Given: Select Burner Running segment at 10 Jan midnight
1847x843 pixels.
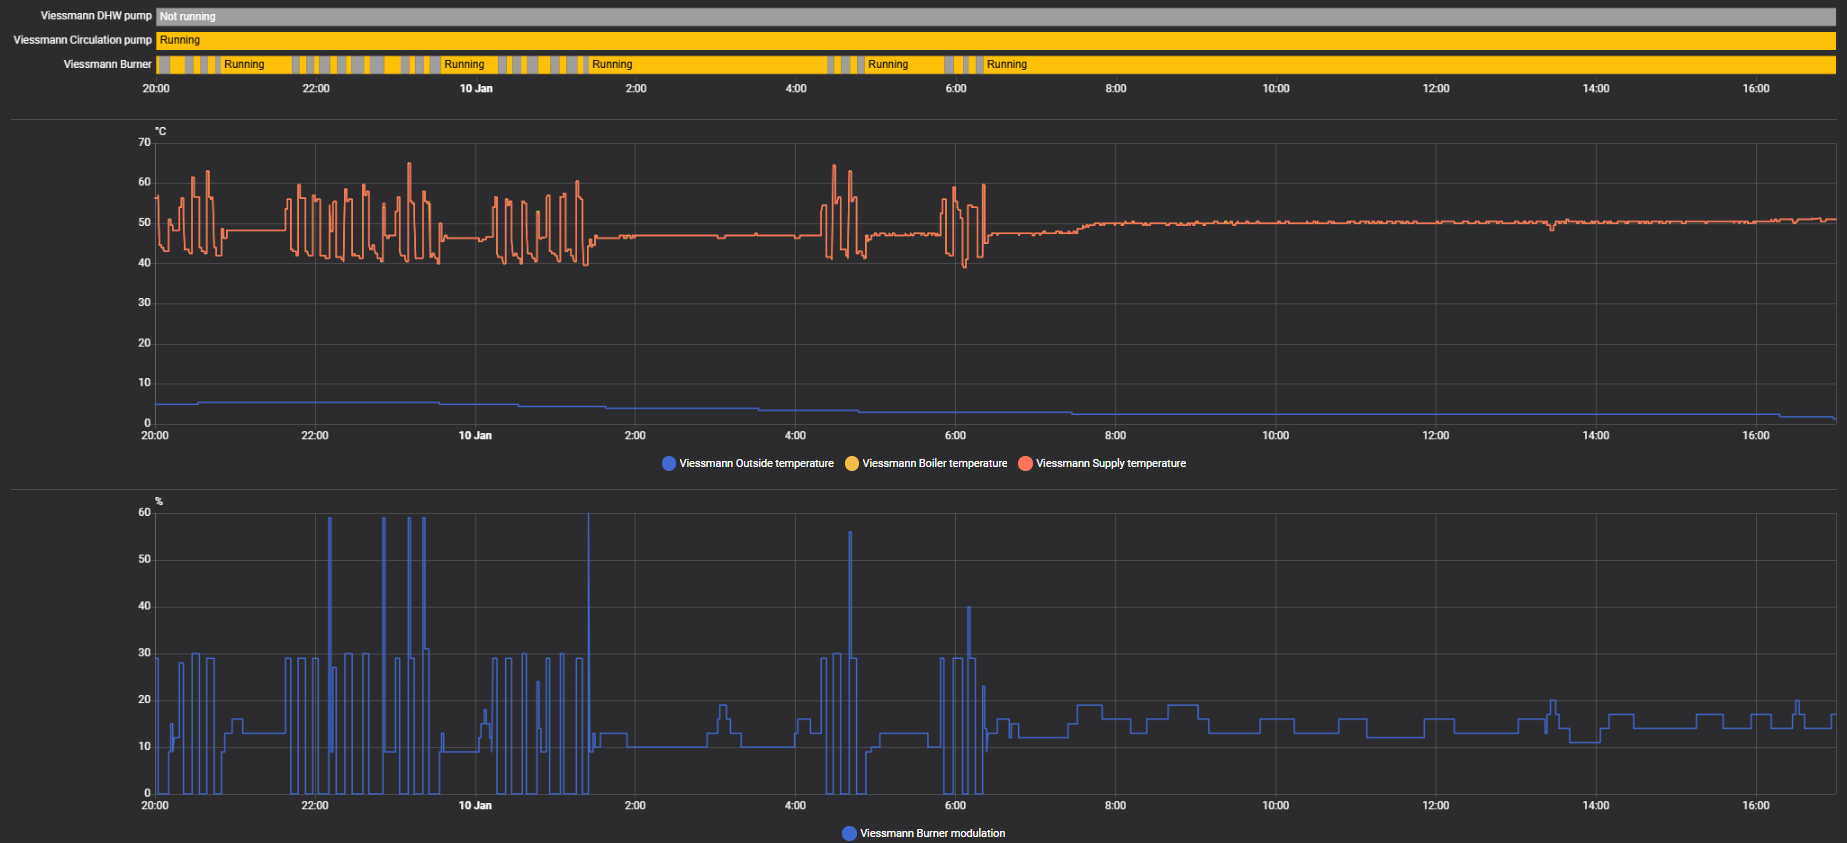Looking at the screenshot, I should (x=470, y=64).
